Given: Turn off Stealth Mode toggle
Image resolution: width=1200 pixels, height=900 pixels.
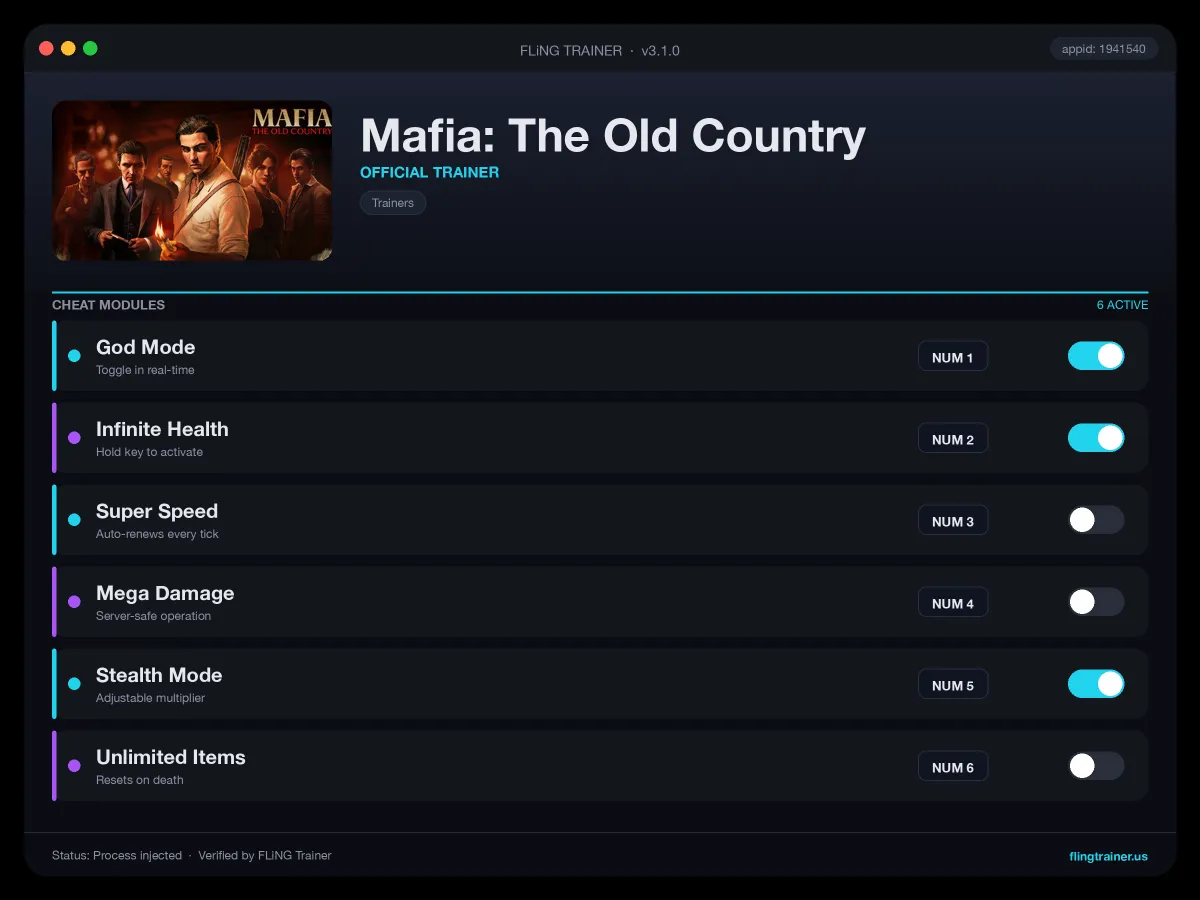Looking at the screenshot, I should 1096,684.
